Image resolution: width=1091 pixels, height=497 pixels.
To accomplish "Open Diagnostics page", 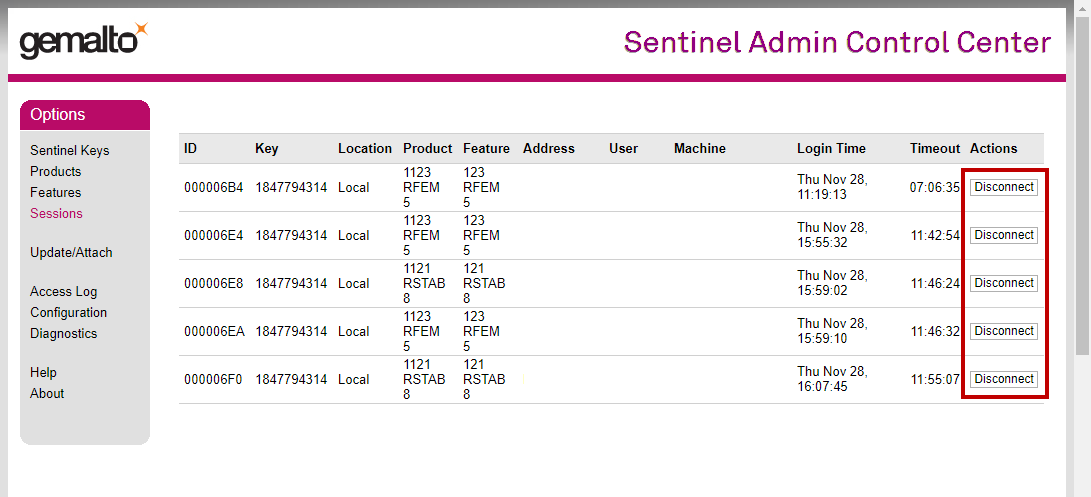I will pos(63,334).
